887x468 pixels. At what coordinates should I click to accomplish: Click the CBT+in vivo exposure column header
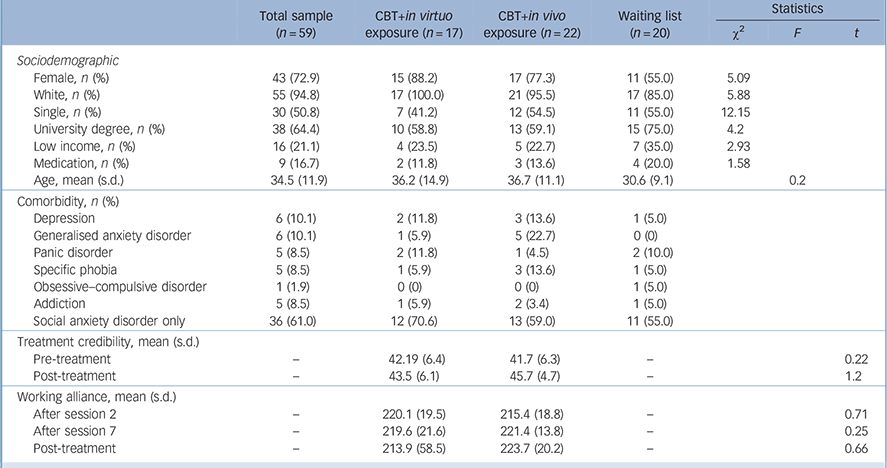526,24
